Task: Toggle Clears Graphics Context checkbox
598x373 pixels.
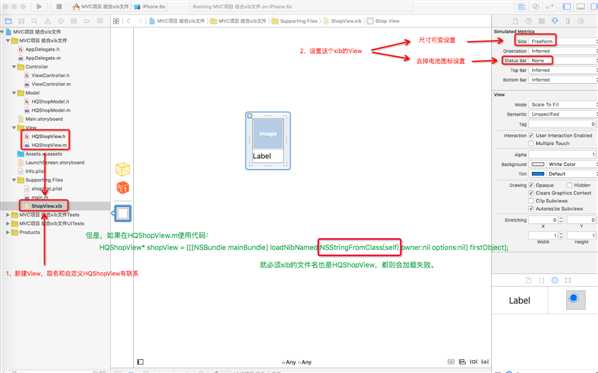Action: point(531,193)
